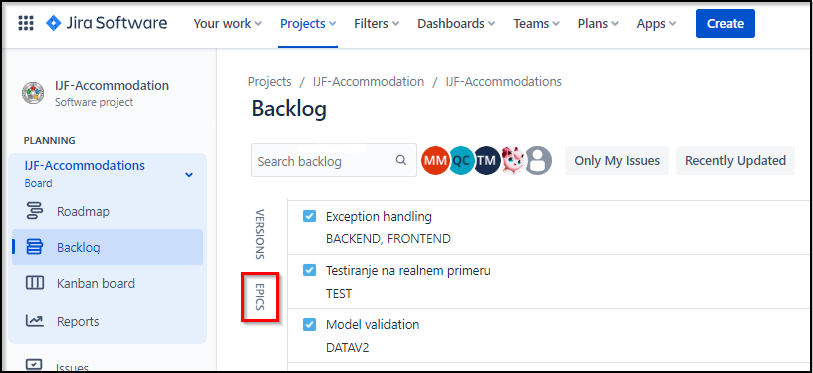This screenshot has width=813, height=373.
Task: Click the Create button
Action: (725, 23)
